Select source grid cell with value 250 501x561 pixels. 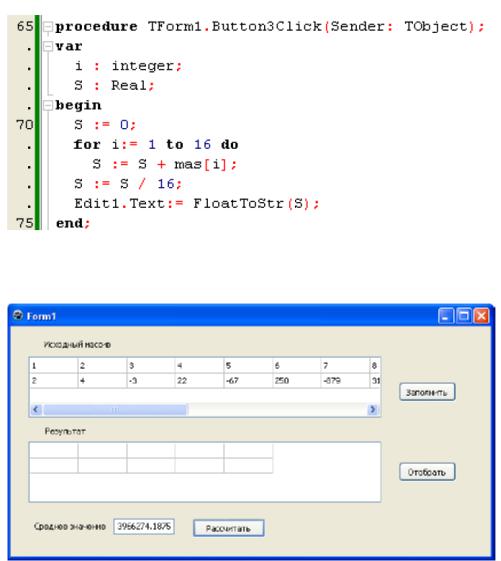297,381
